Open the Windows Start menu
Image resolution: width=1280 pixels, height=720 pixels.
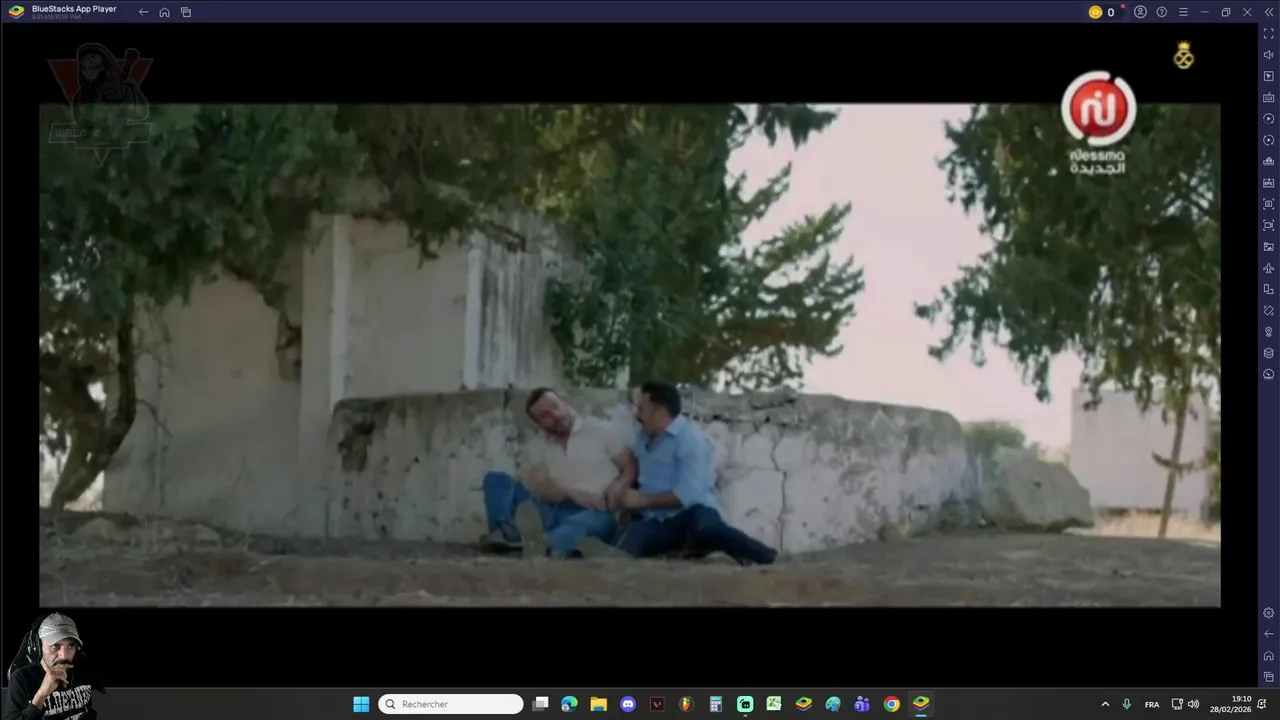(361, 704)
